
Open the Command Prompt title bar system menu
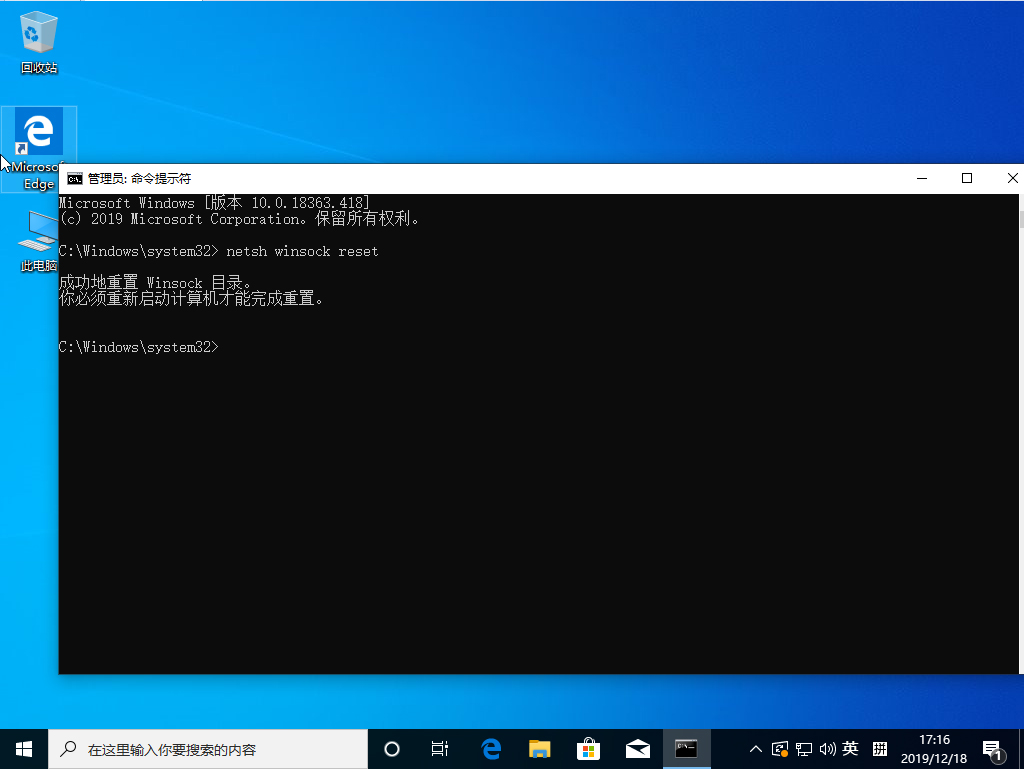coord(74,178)
